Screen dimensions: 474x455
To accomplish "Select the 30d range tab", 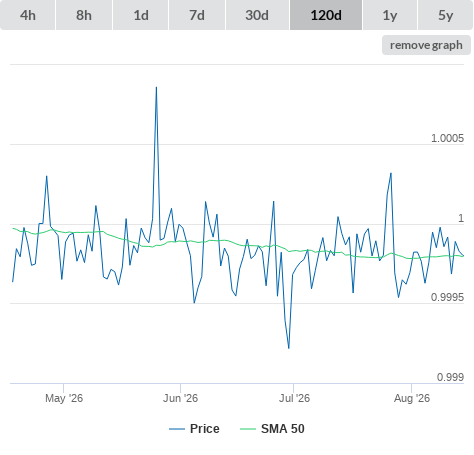I will point(257,15).
